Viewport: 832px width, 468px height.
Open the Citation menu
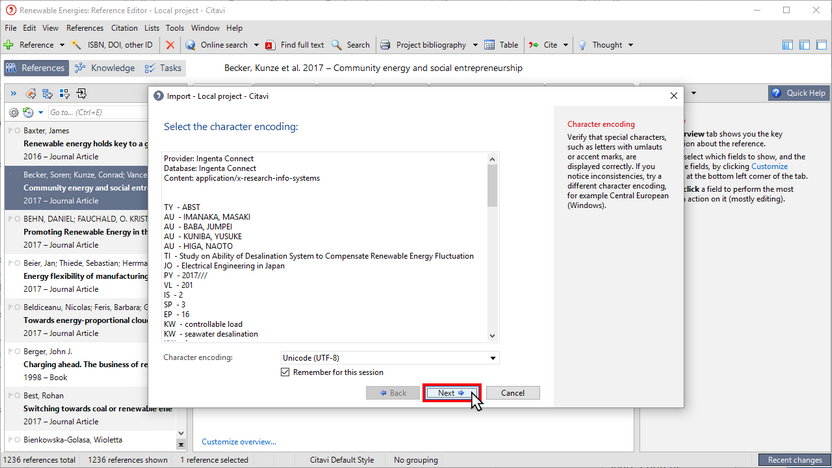pos(124,28)
